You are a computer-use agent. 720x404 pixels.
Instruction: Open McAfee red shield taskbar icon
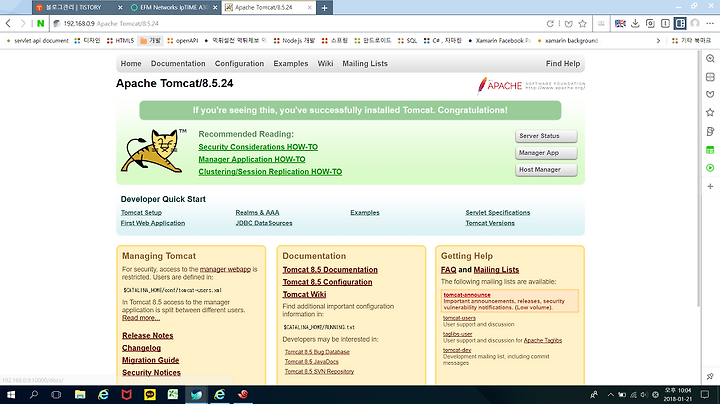click(x=126, y=395)
